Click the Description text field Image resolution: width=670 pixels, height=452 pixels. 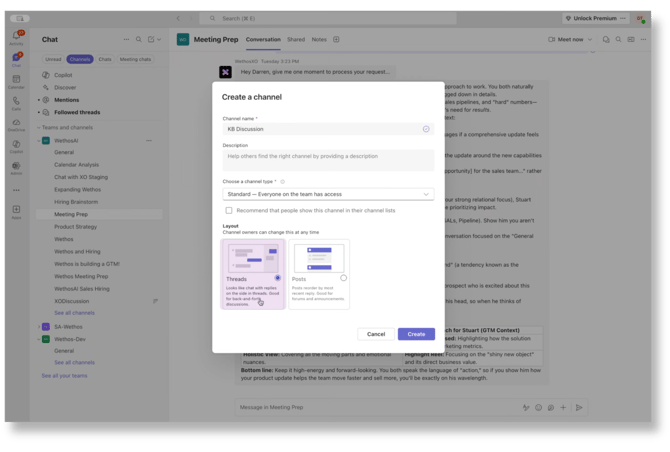coord(328,160)
